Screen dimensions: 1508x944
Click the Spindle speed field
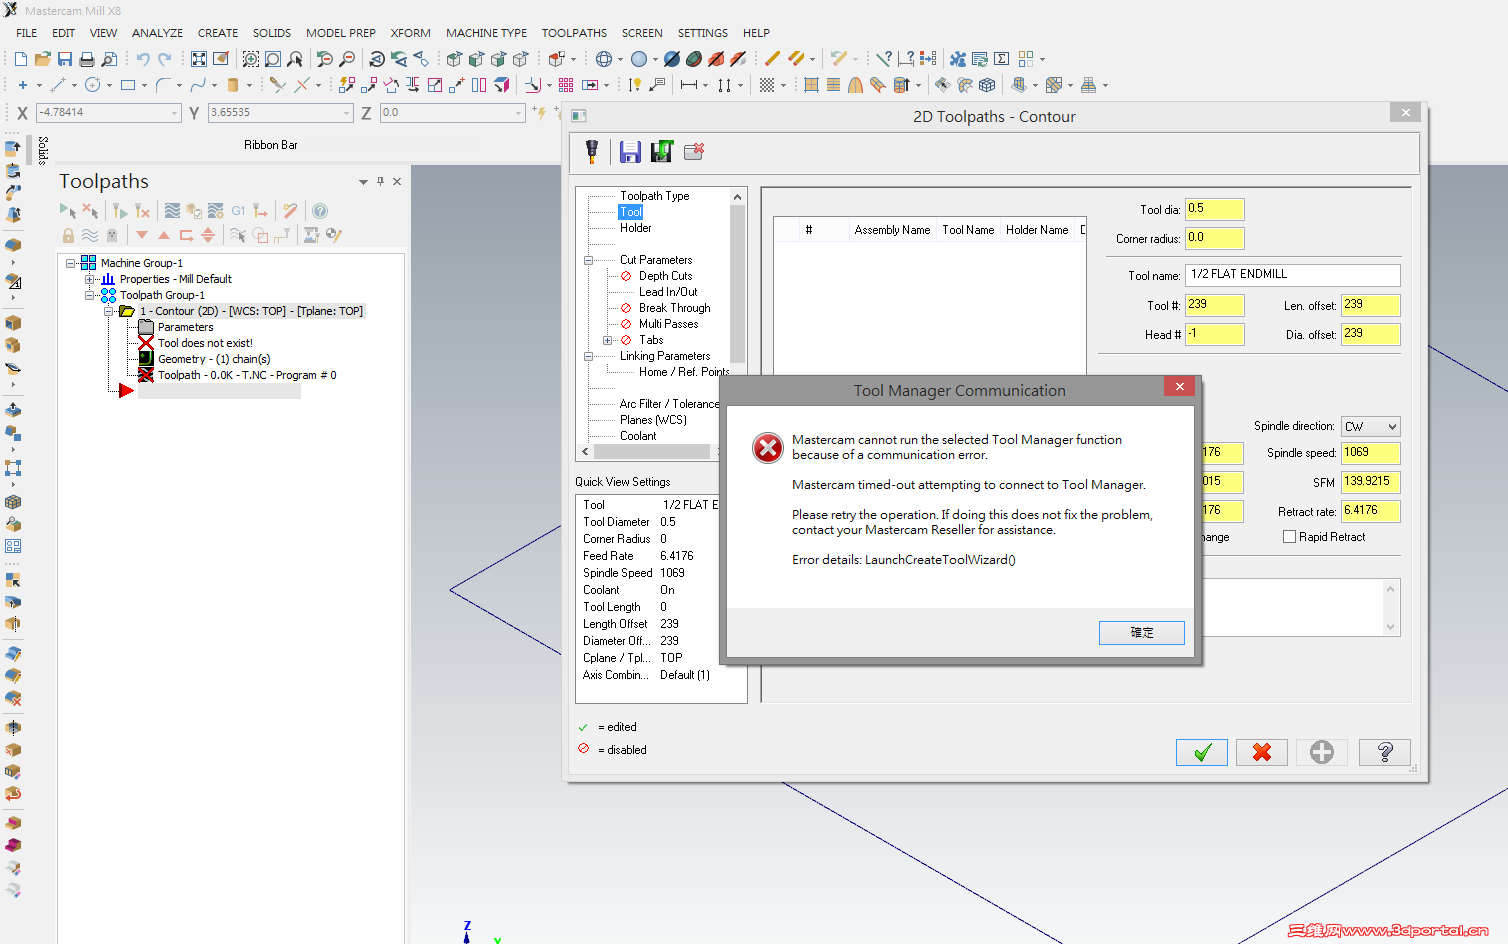point(1370,453)
